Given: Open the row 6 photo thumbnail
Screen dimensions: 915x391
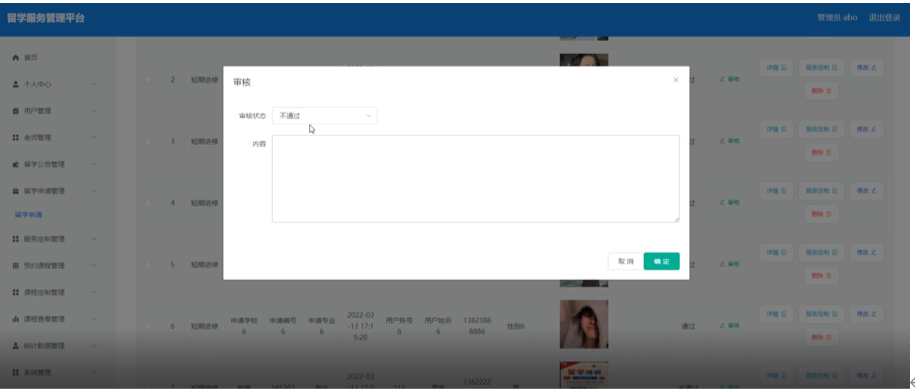Looking at the screenshot, I should click(x=584, y=324).
